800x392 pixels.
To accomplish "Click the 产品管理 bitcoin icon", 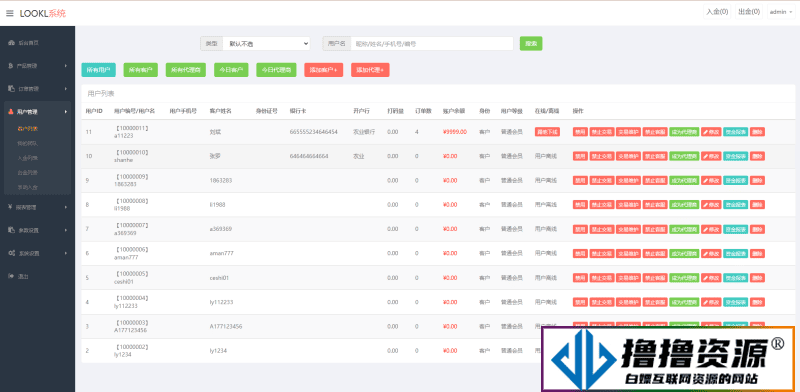I will (x=11, y=66).
